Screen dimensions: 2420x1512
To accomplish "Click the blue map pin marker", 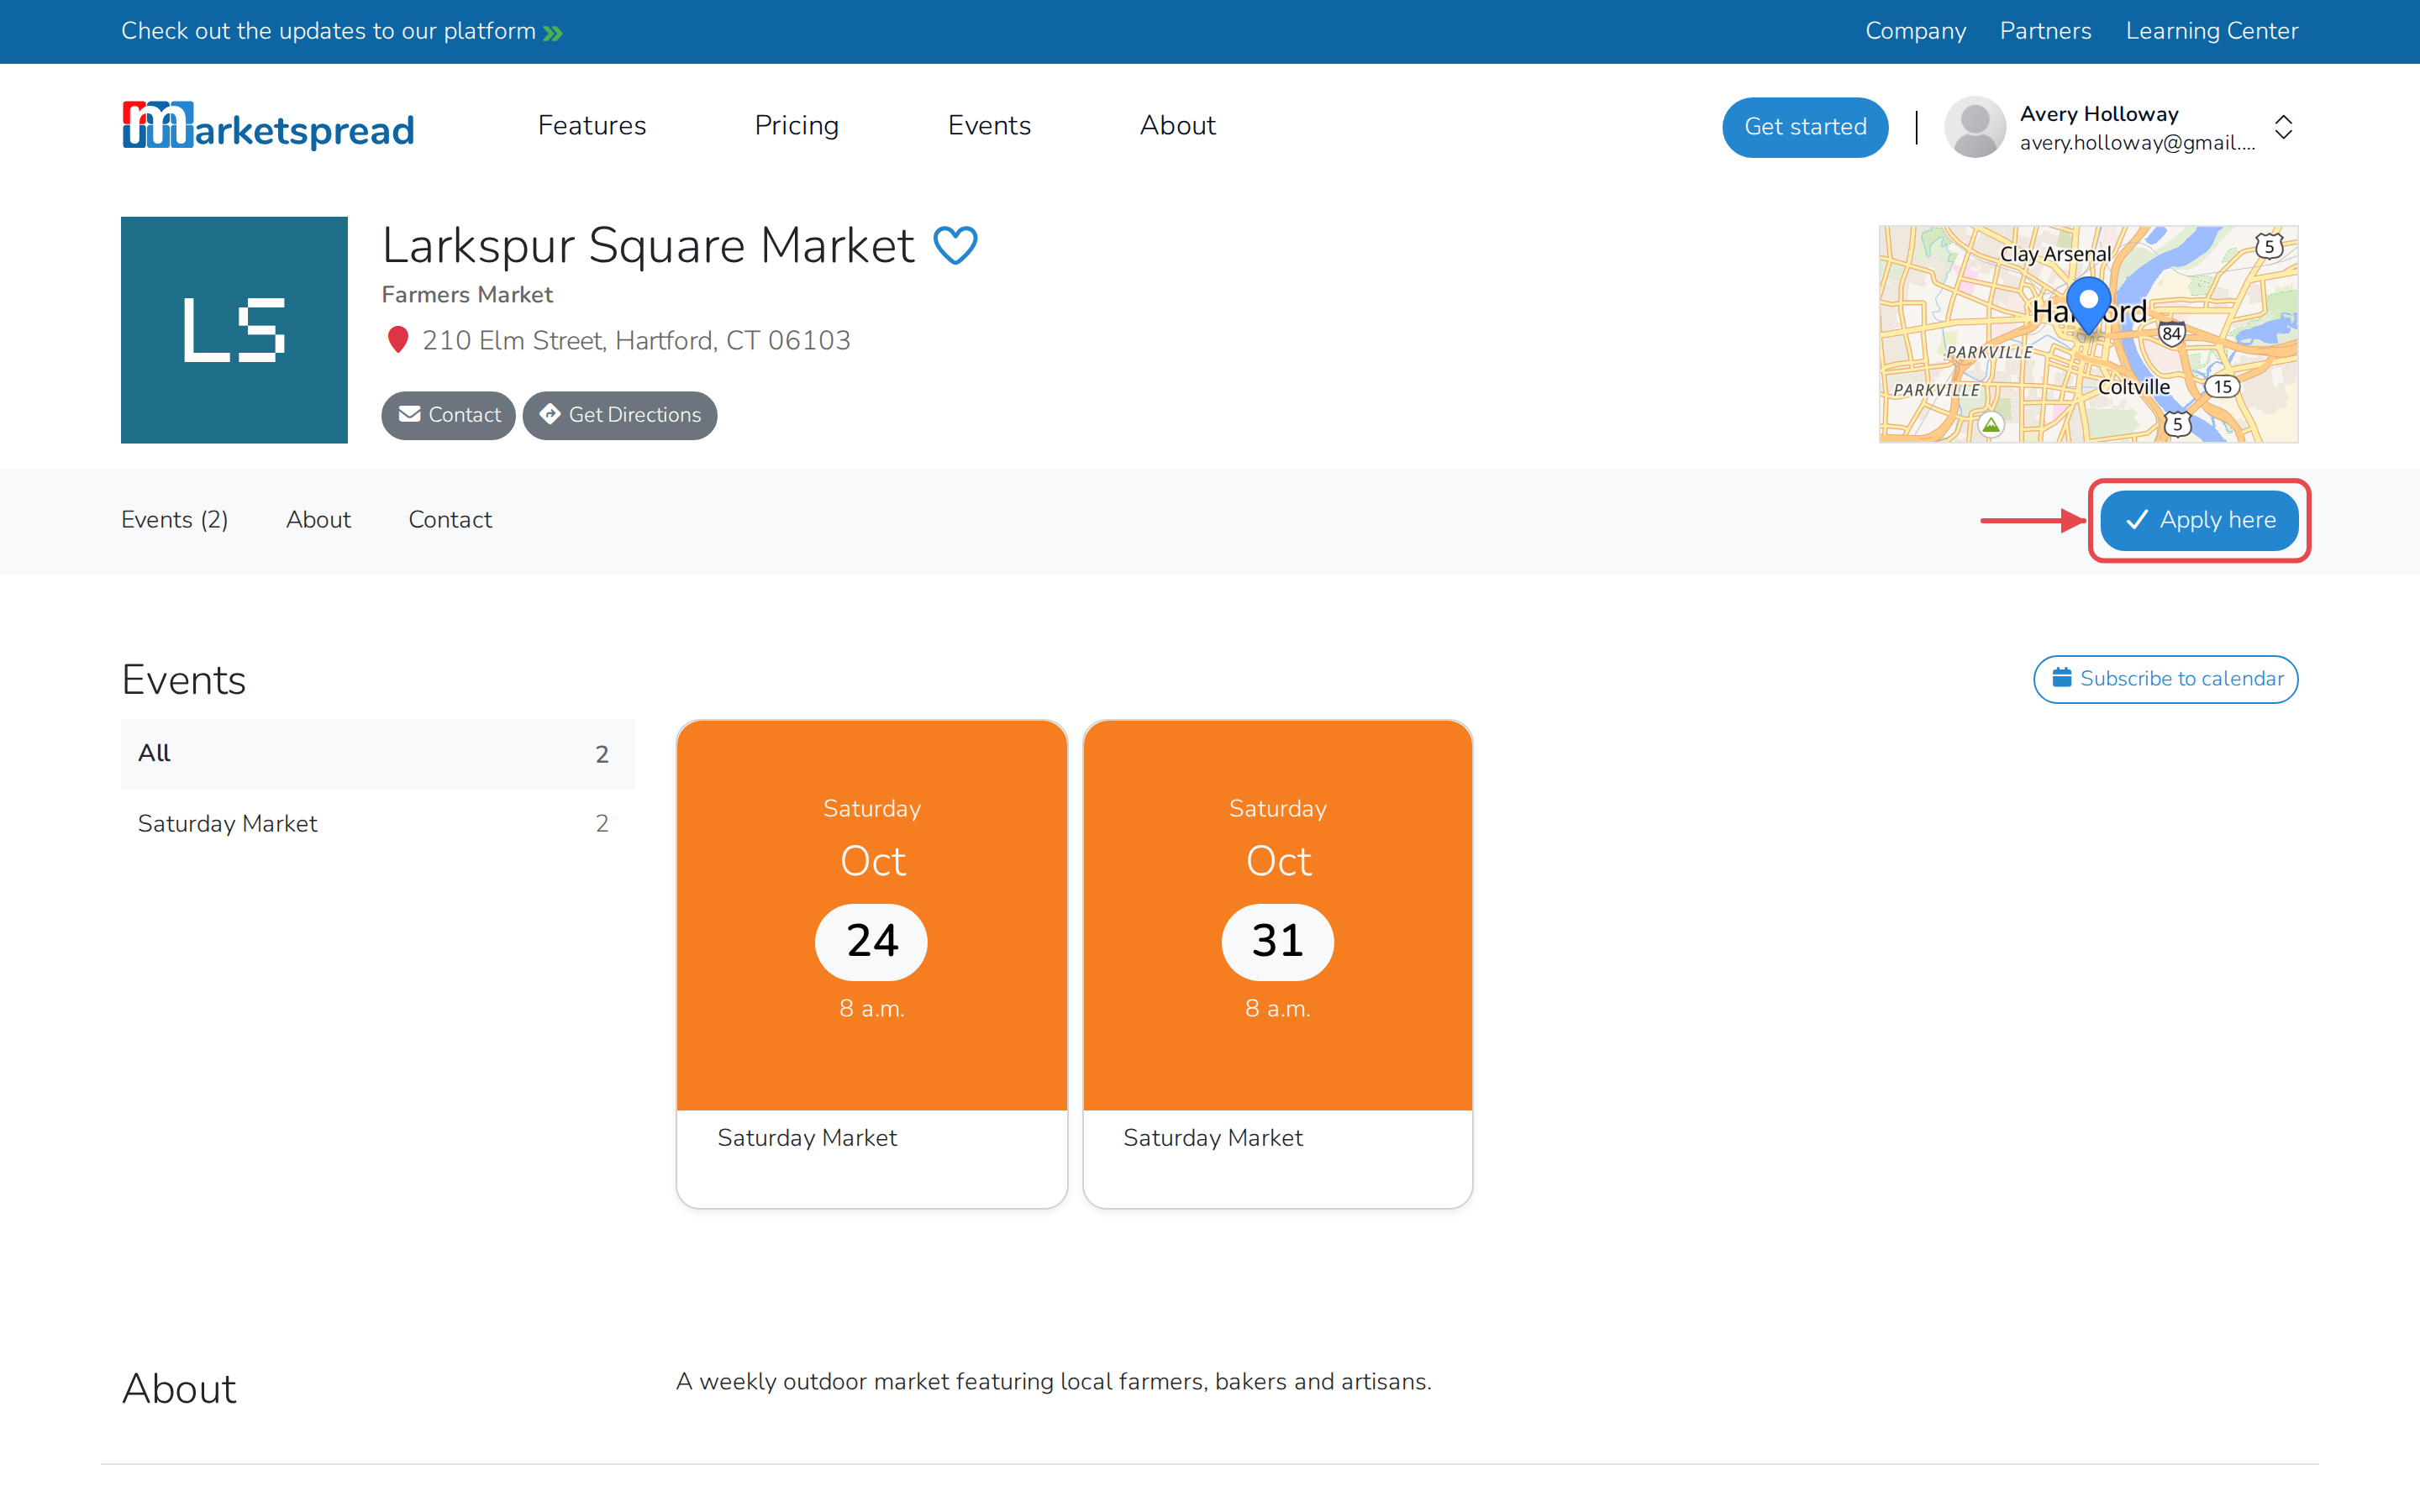I will point(2088,304).
